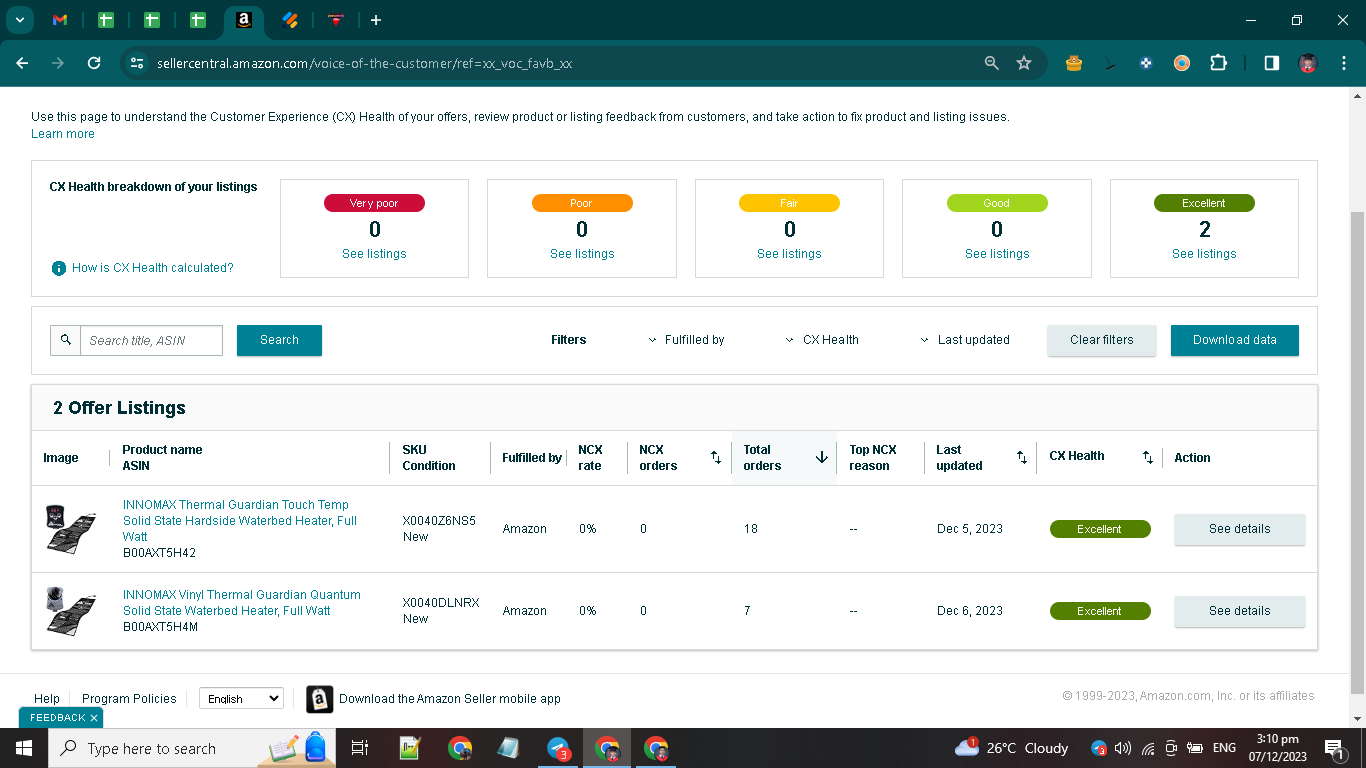Click the Download data button
The width and height of the screenshot is (1366, 768).
click(1235, 340)
